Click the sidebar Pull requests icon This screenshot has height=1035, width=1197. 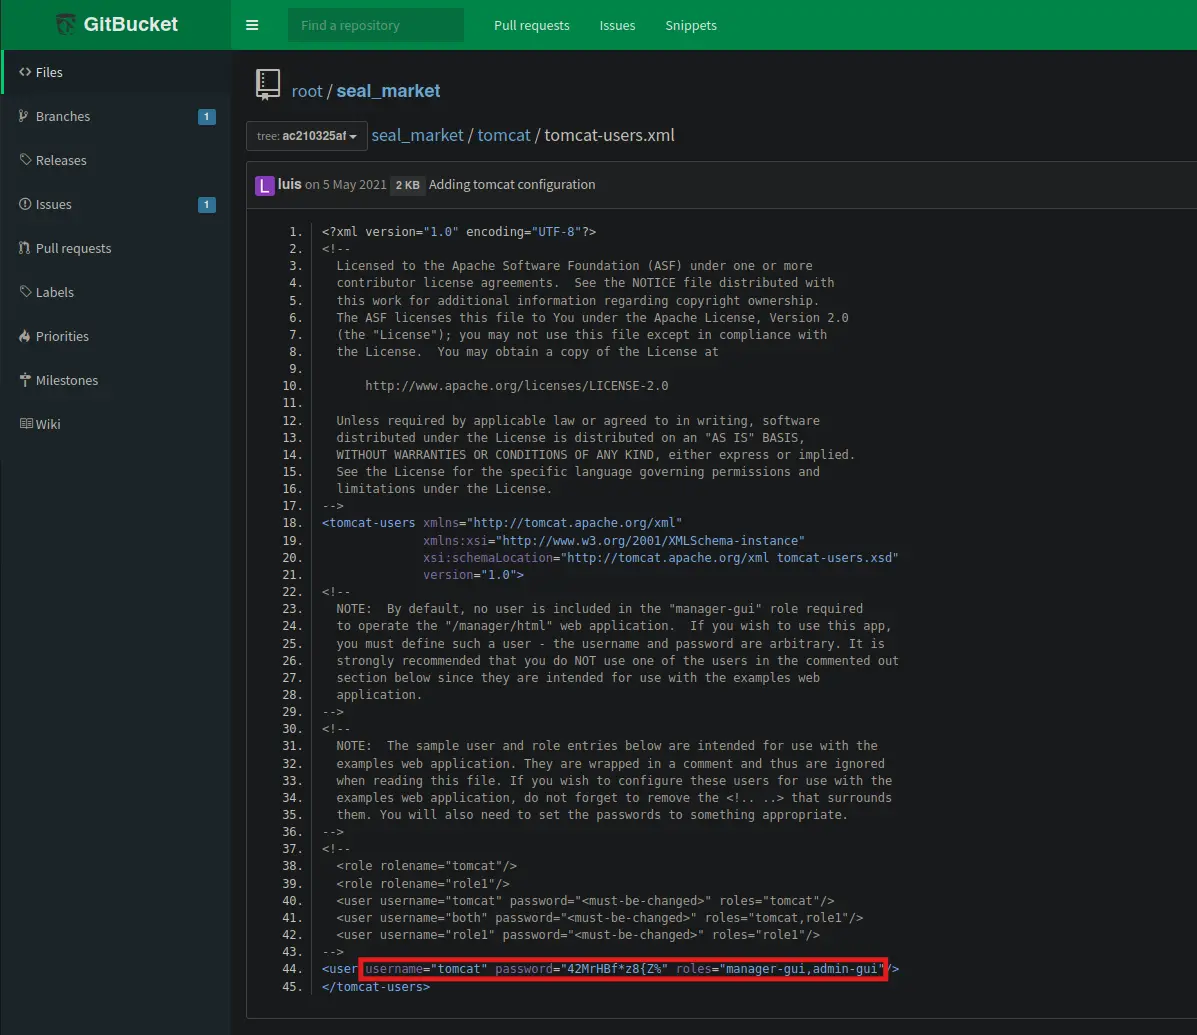(x=24, y=248)
